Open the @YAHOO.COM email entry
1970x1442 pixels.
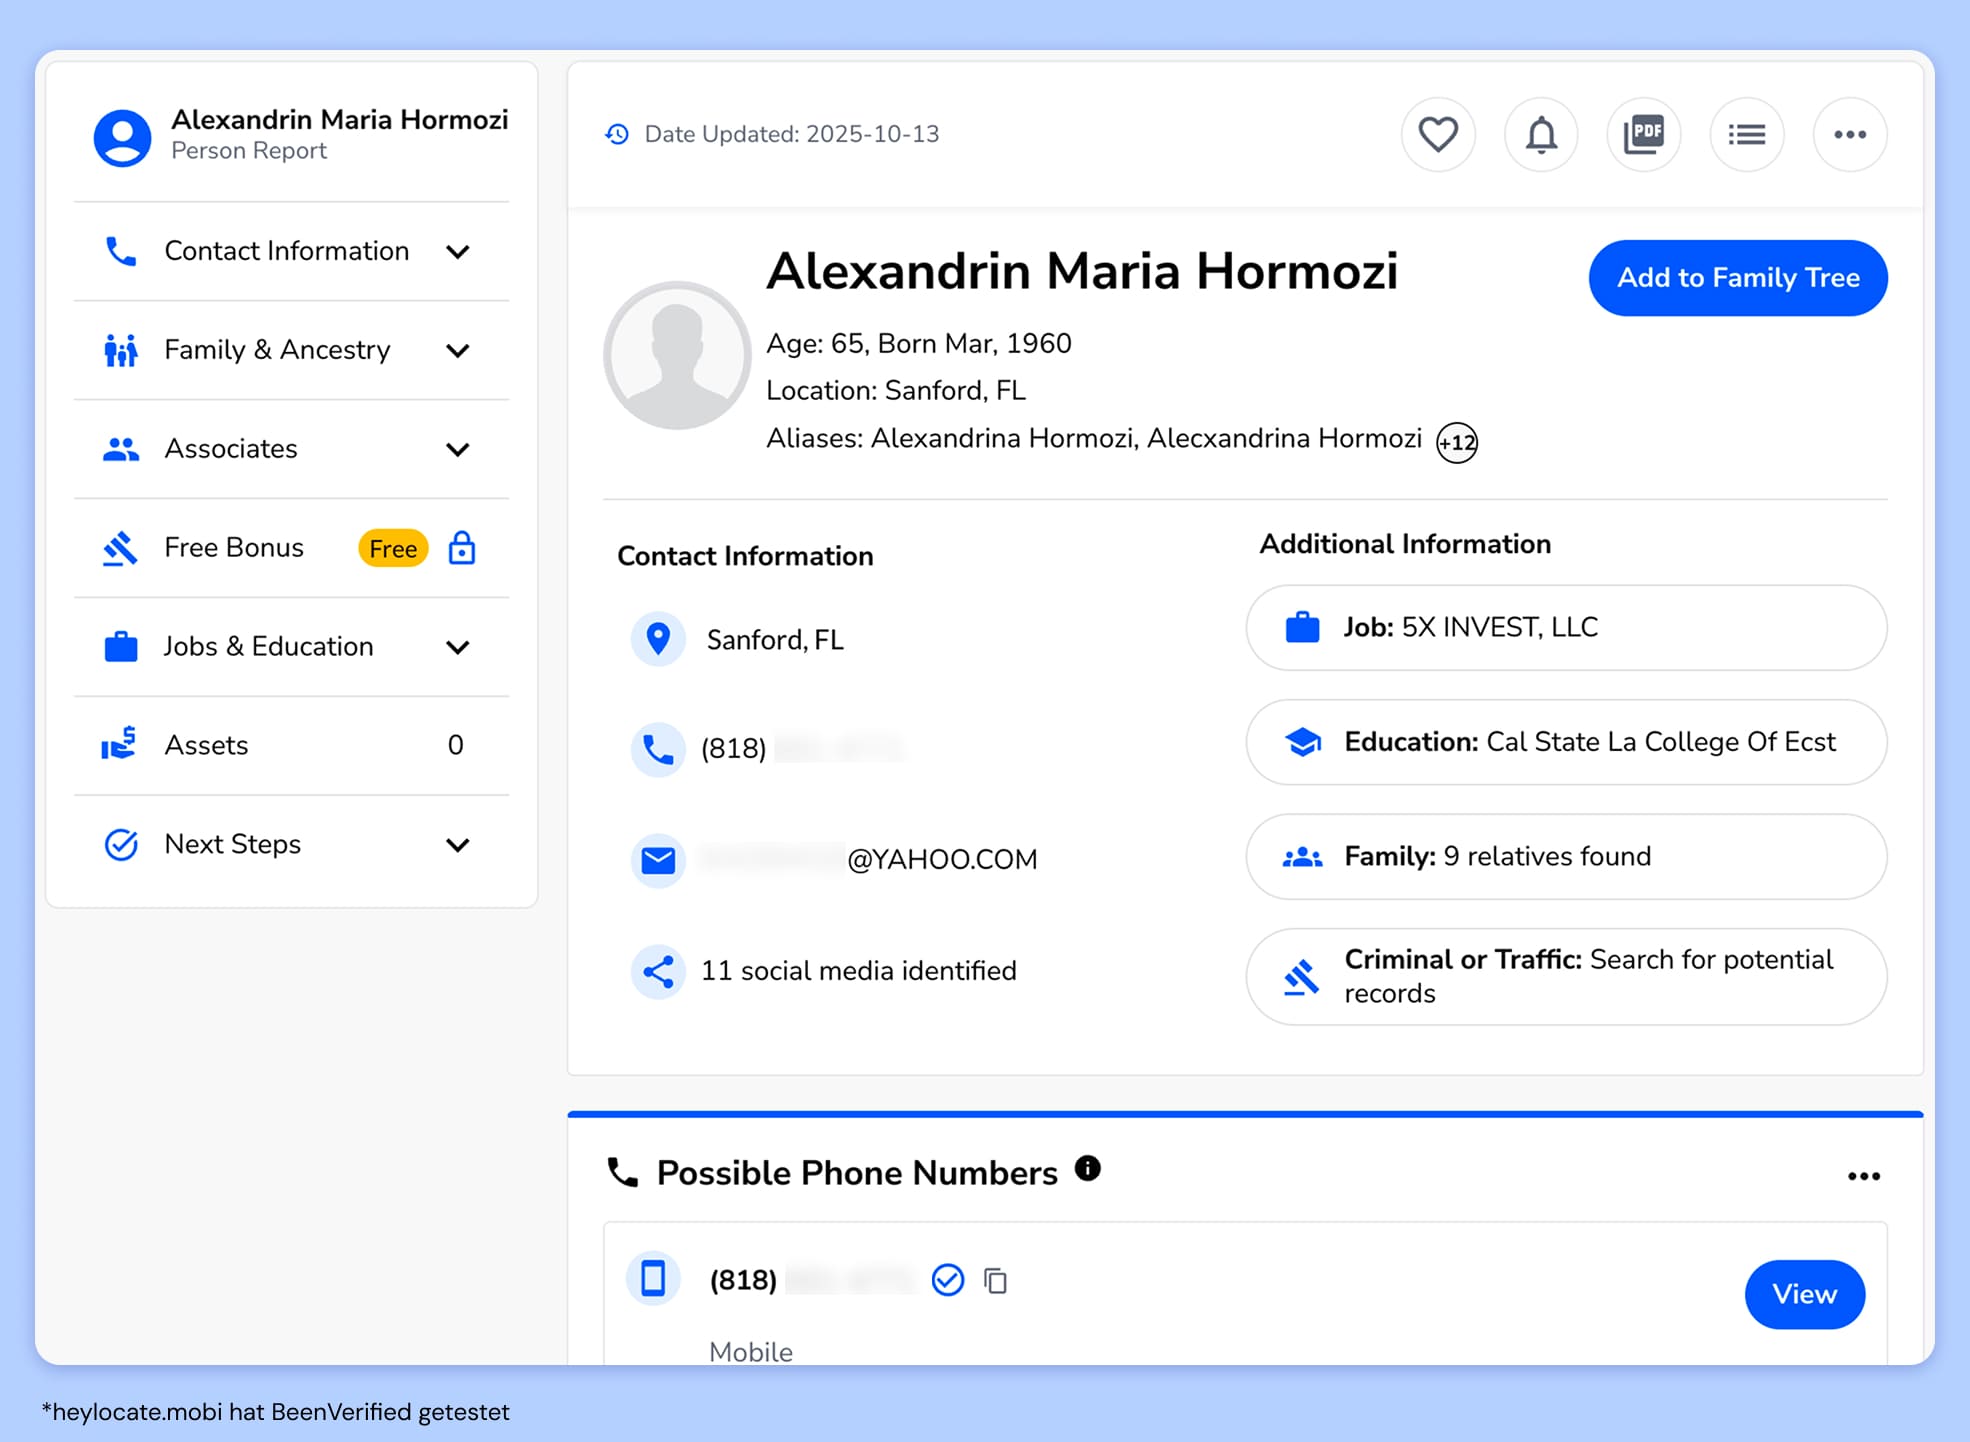(868, 859)
